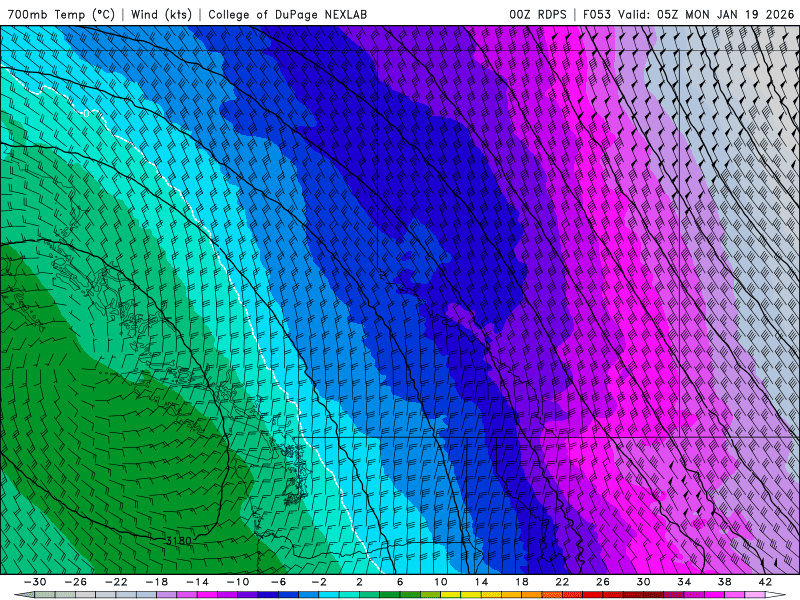Click the "26" colorbar tick label
The height and width of the screenshot is (600, 800).
click(603, 582)
